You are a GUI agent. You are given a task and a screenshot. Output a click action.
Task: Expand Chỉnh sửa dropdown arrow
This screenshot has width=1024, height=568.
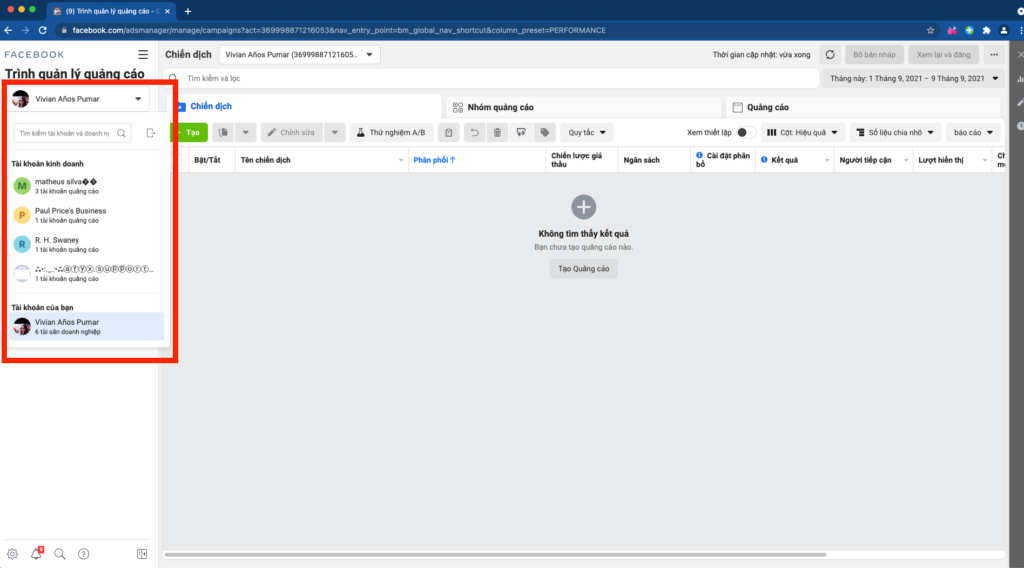click(334, 133)
